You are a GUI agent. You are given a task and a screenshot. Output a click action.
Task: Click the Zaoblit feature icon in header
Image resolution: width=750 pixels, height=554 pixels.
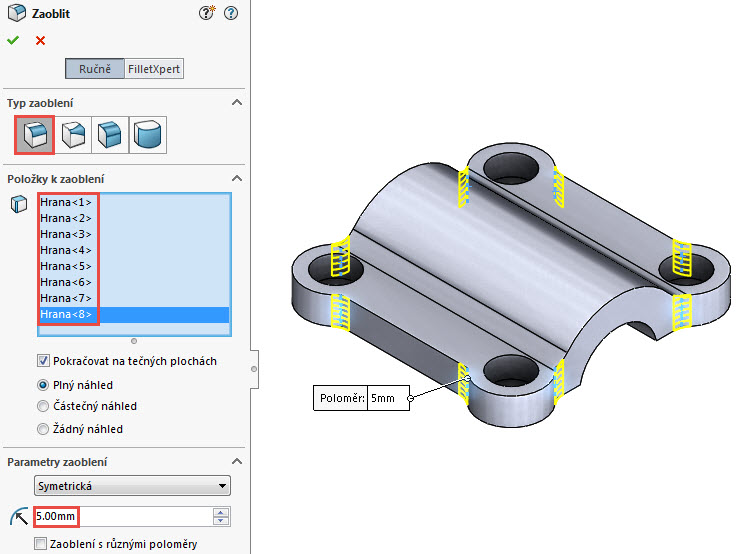tap(17, 13)
